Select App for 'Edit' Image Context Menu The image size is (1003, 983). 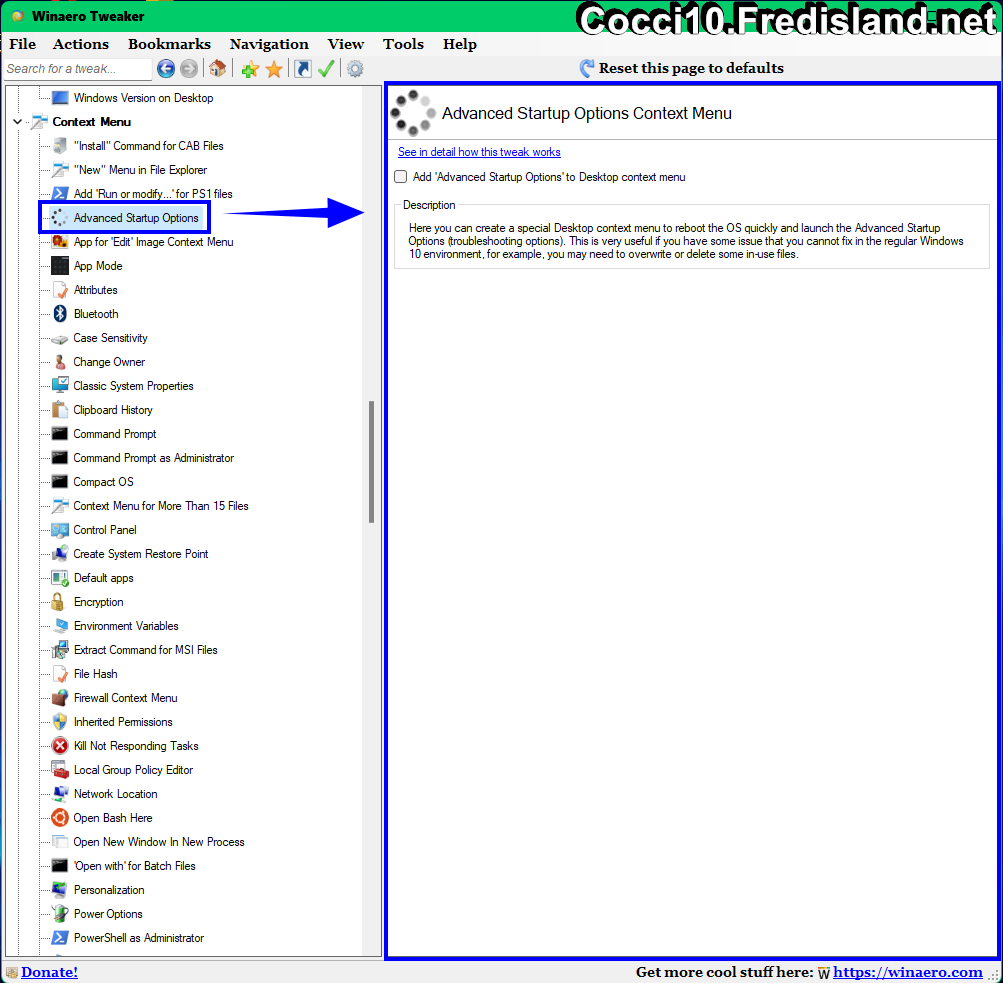tap(154, 242)
